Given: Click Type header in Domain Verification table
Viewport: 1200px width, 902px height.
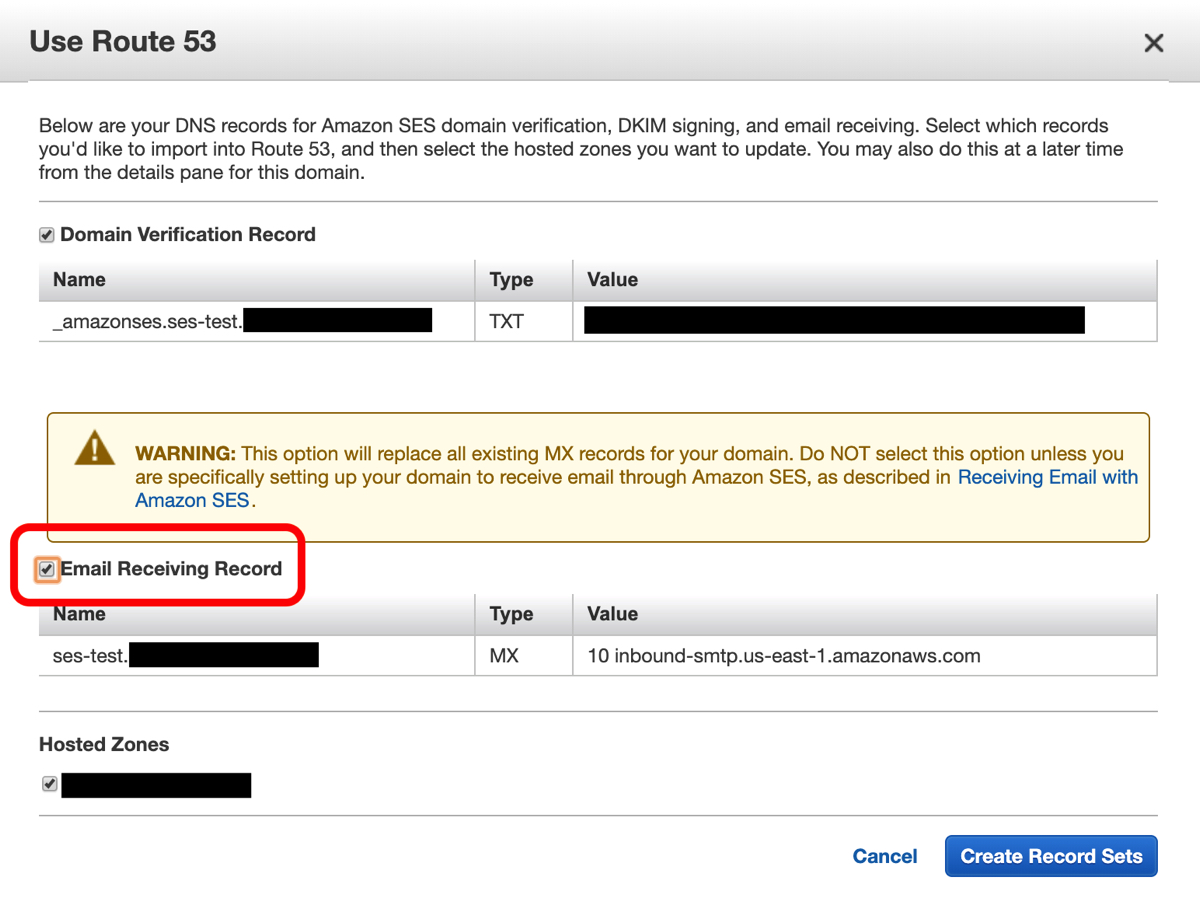Looking at the screenshot, I should (511, 280).
